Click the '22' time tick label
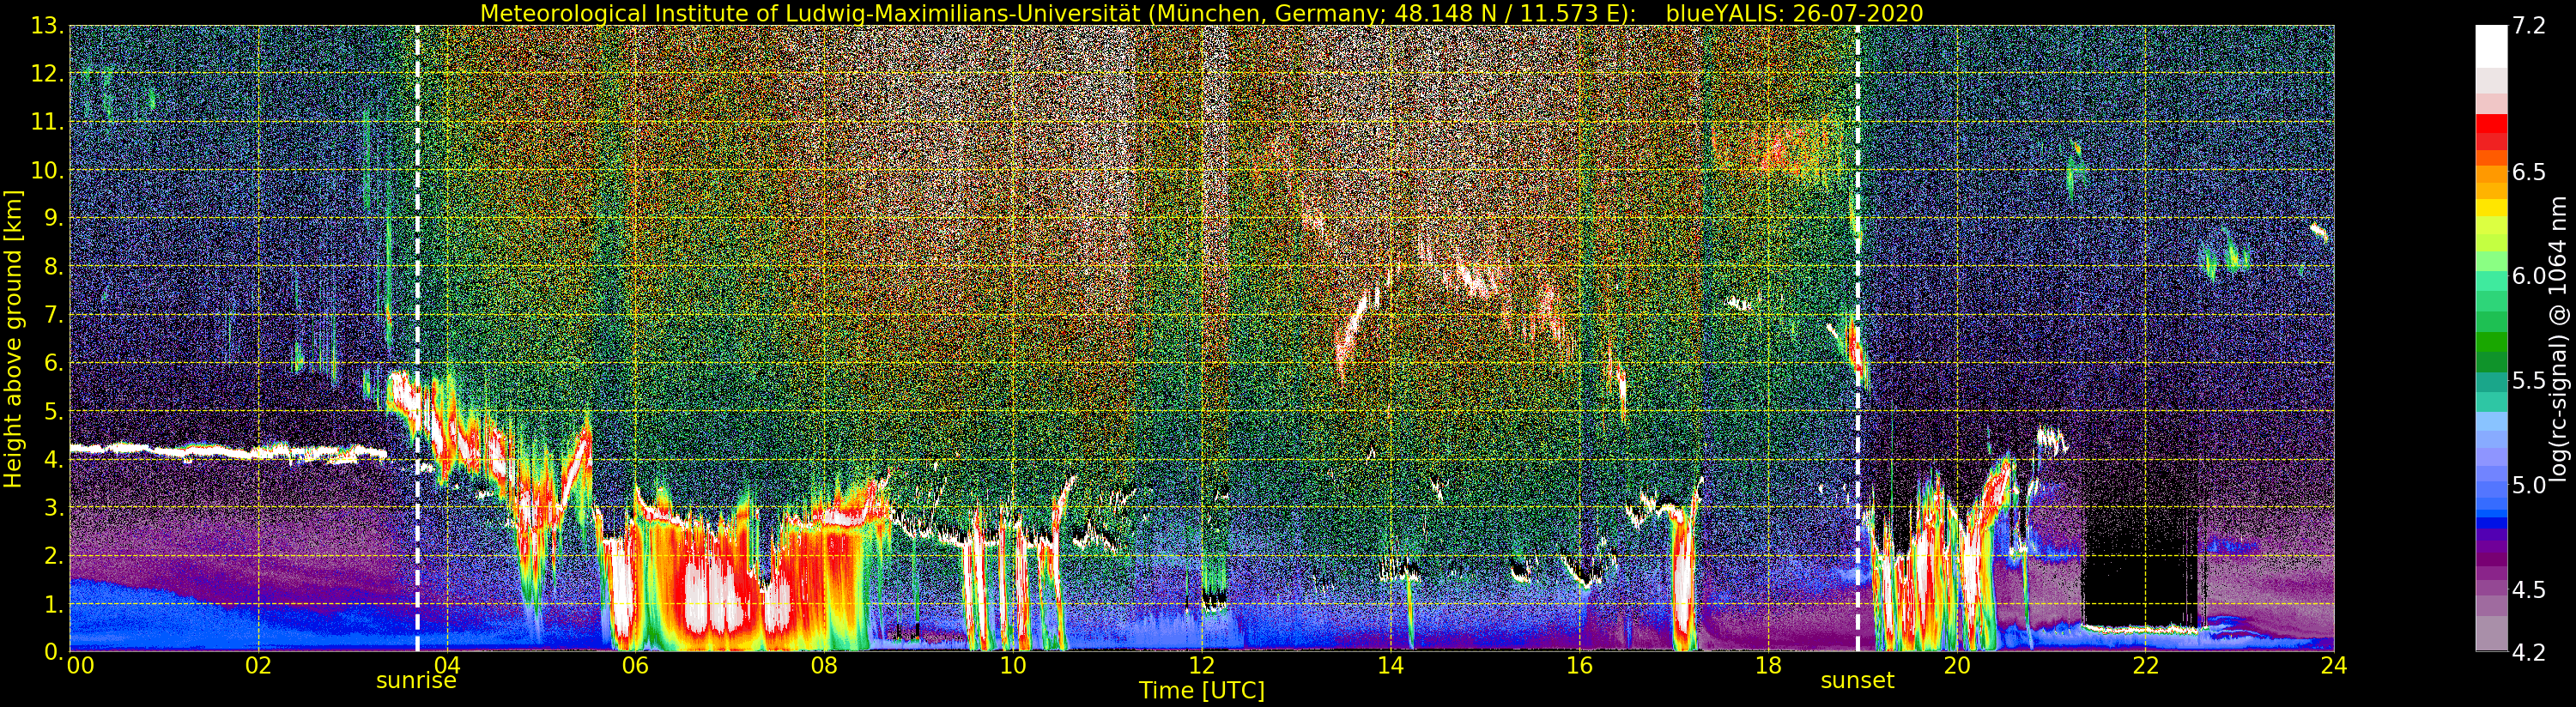 (x=2144, y=666)
